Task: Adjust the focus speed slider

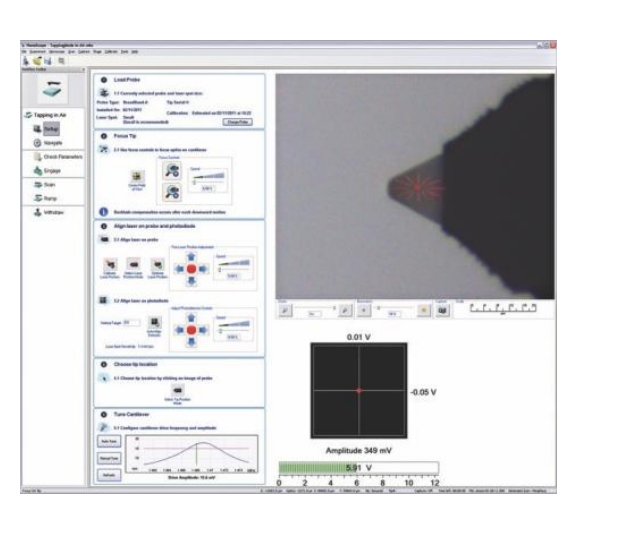Action: point(202,177)
